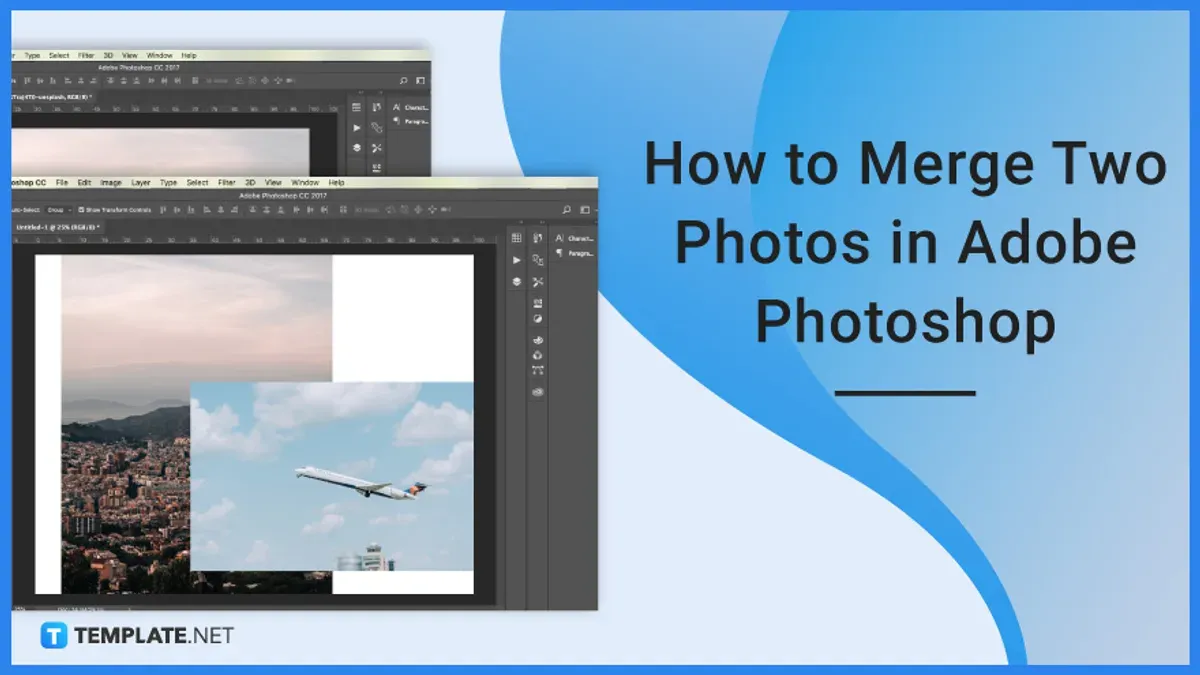1200x675 pixels.
Task: Open the Select menu in front window
Action: point(197,183)
